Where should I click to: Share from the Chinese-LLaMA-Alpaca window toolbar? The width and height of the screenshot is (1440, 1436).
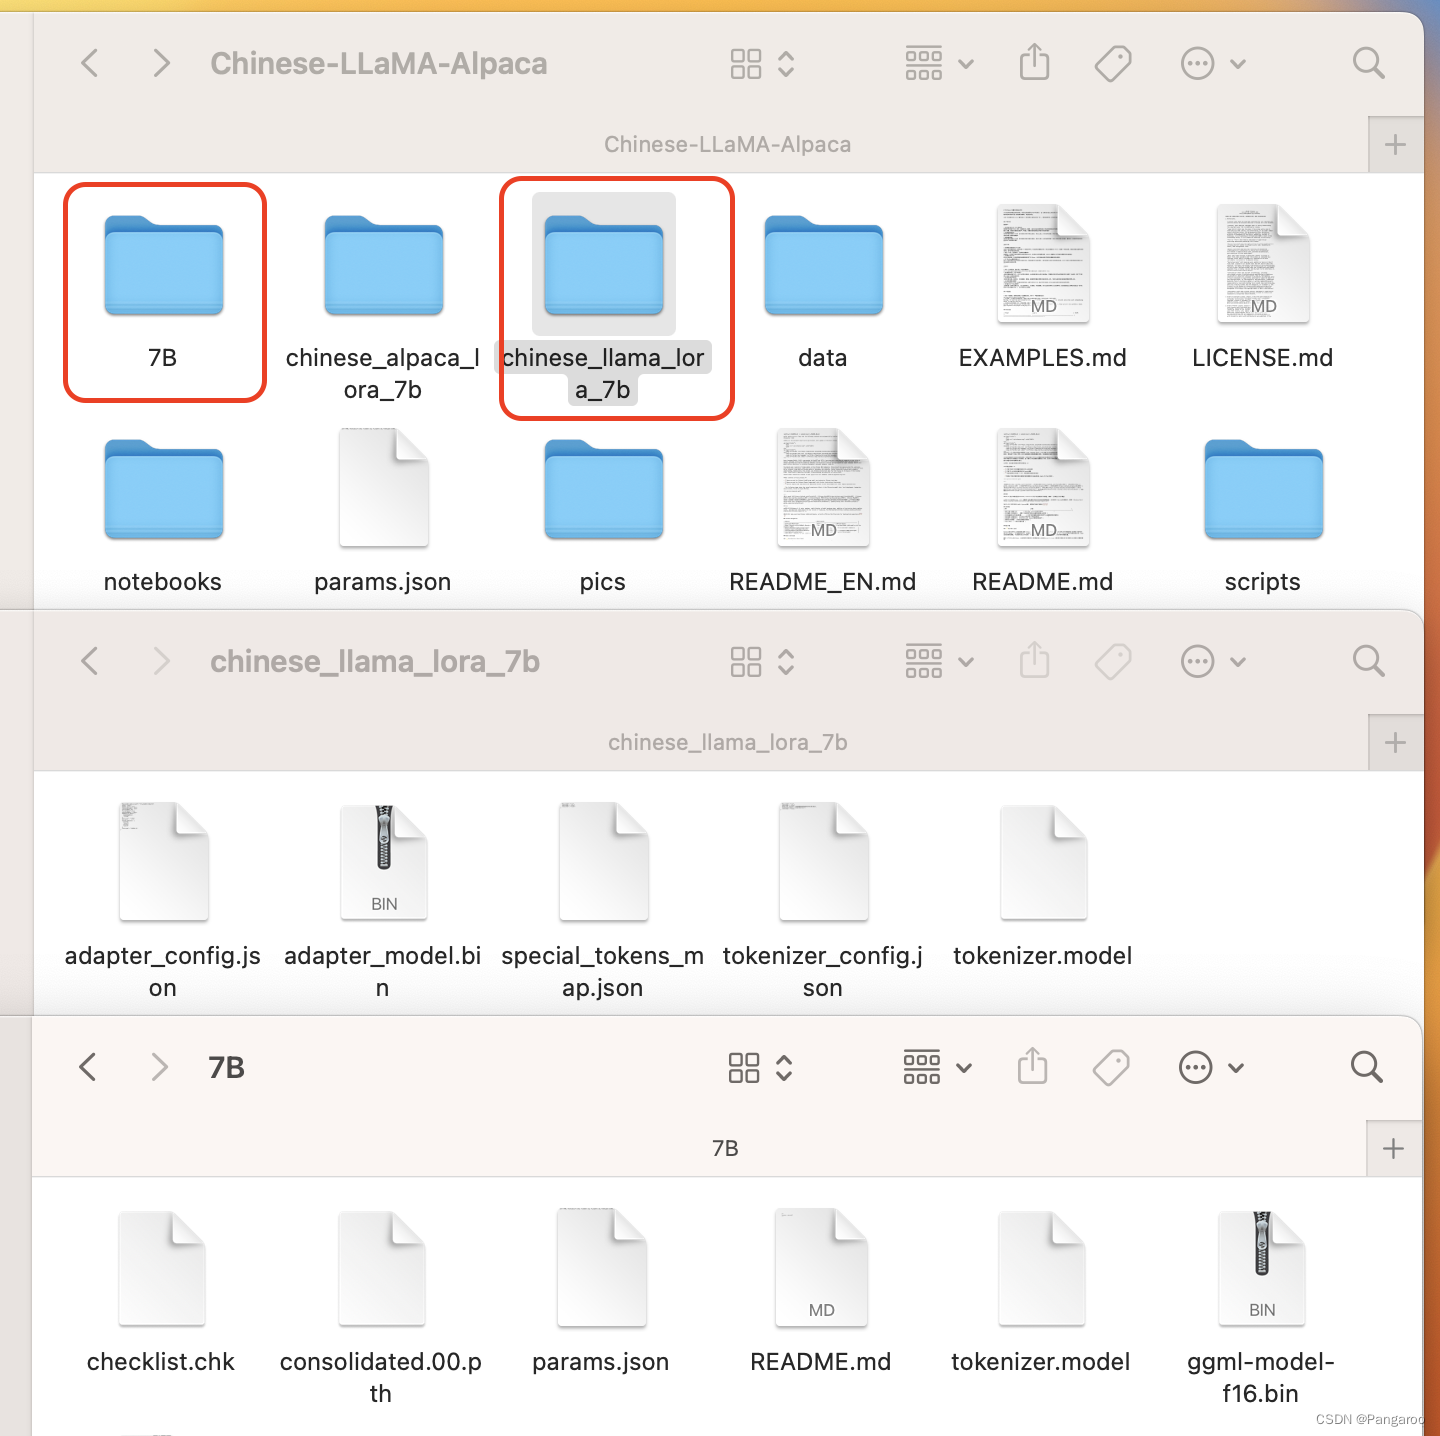click(1034, 63)
